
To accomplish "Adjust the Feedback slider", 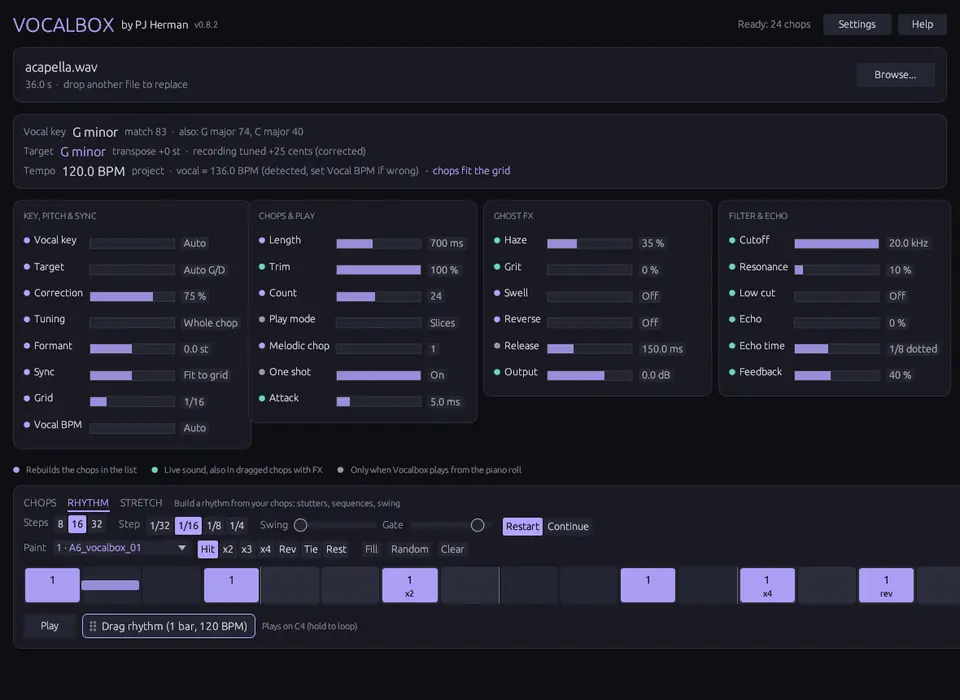I will [837, 375].
